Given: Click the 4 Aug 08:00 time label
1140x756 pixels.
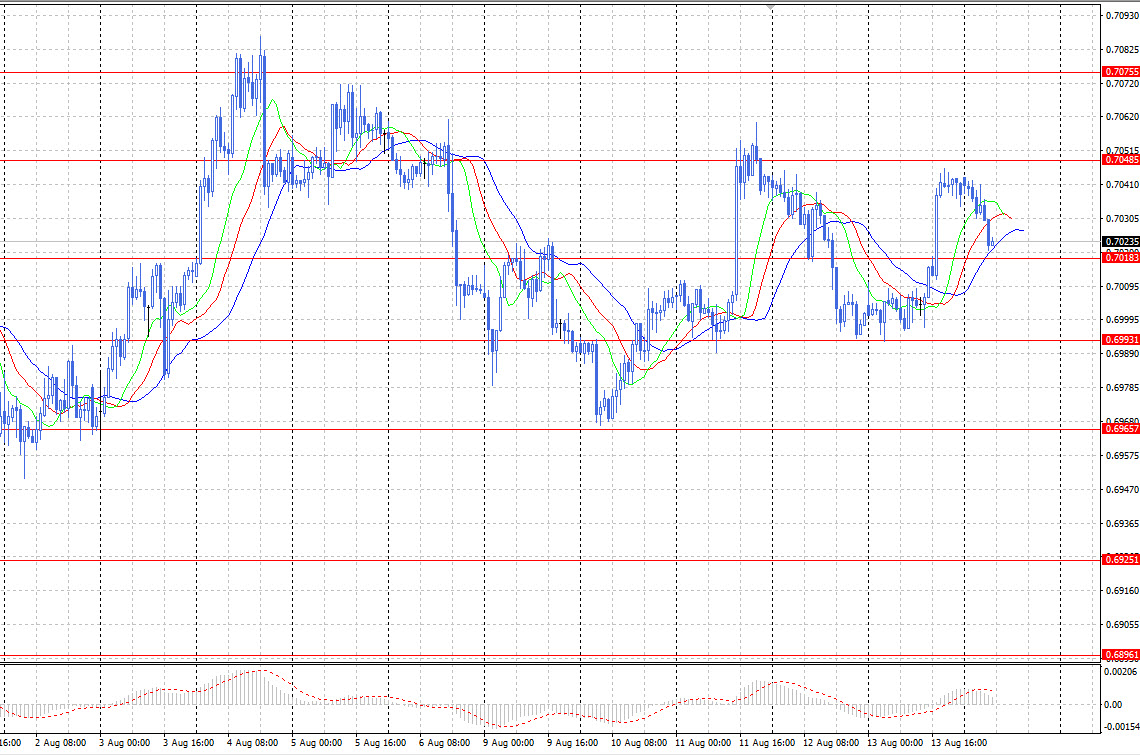Looking at the screenshot, I should (x=252, y=743).
